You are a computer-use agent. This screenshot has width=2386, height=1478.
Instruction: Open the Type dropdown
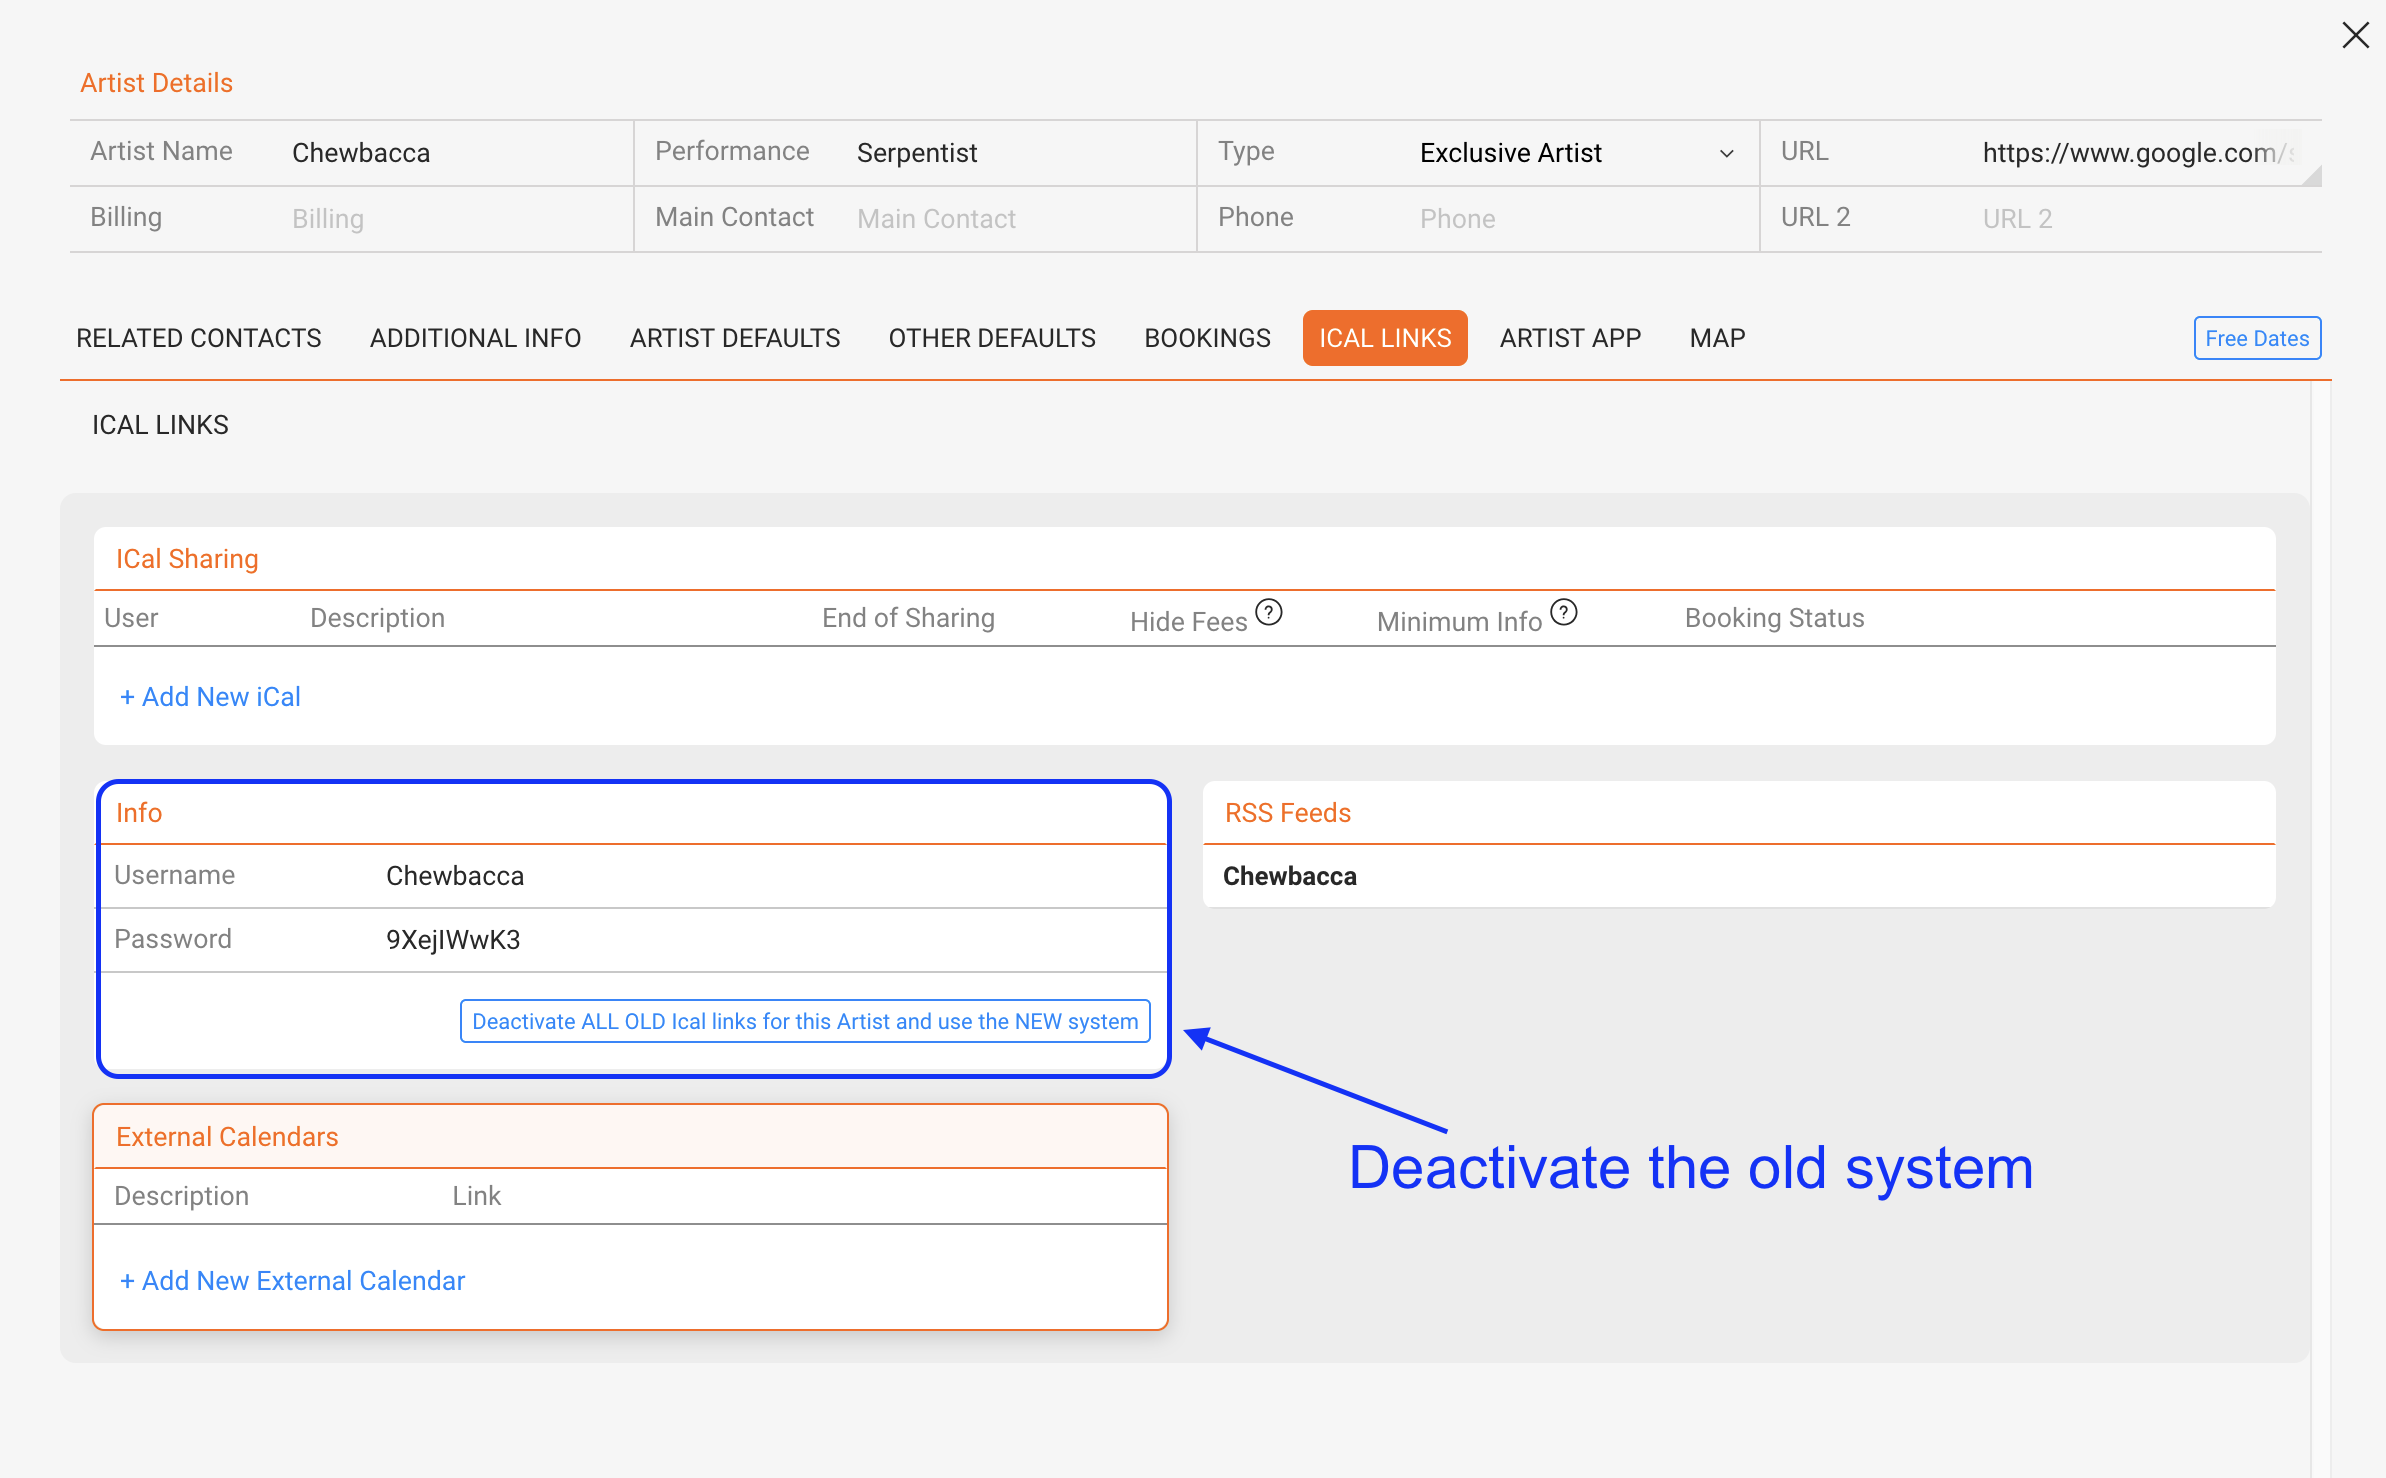(x=1577, y=153)
